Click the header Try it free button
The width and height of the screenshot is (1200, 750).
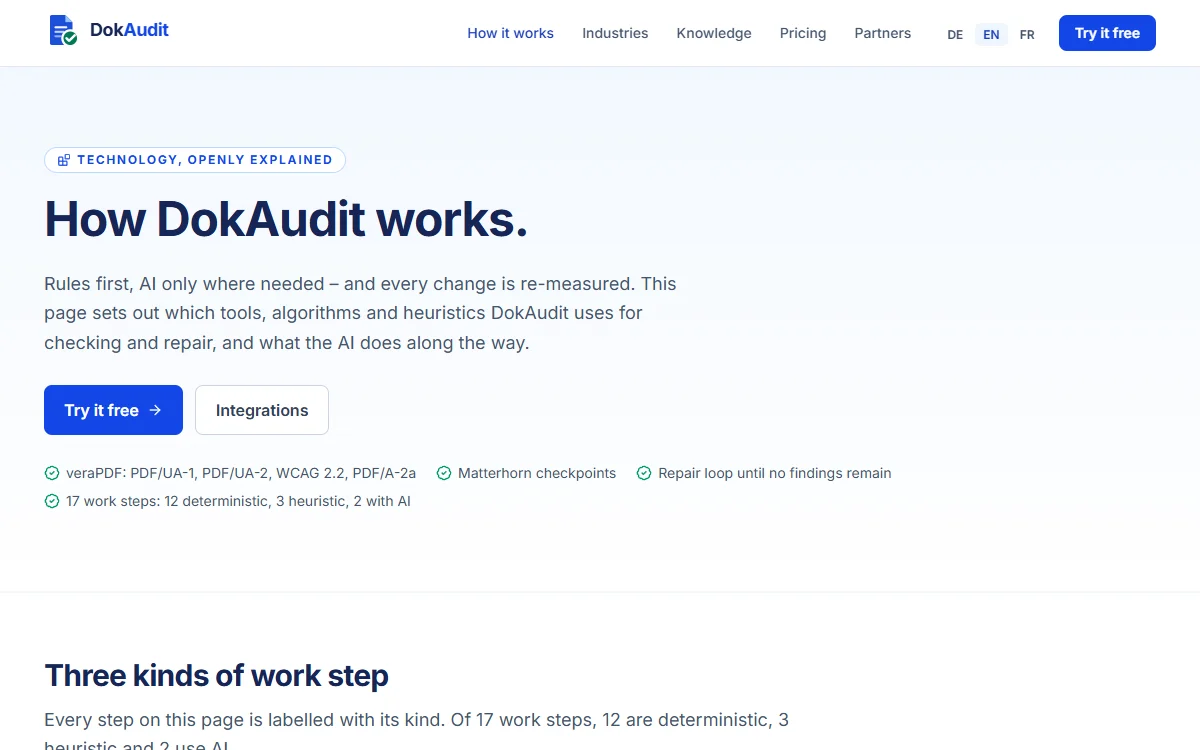[1107, 33]
